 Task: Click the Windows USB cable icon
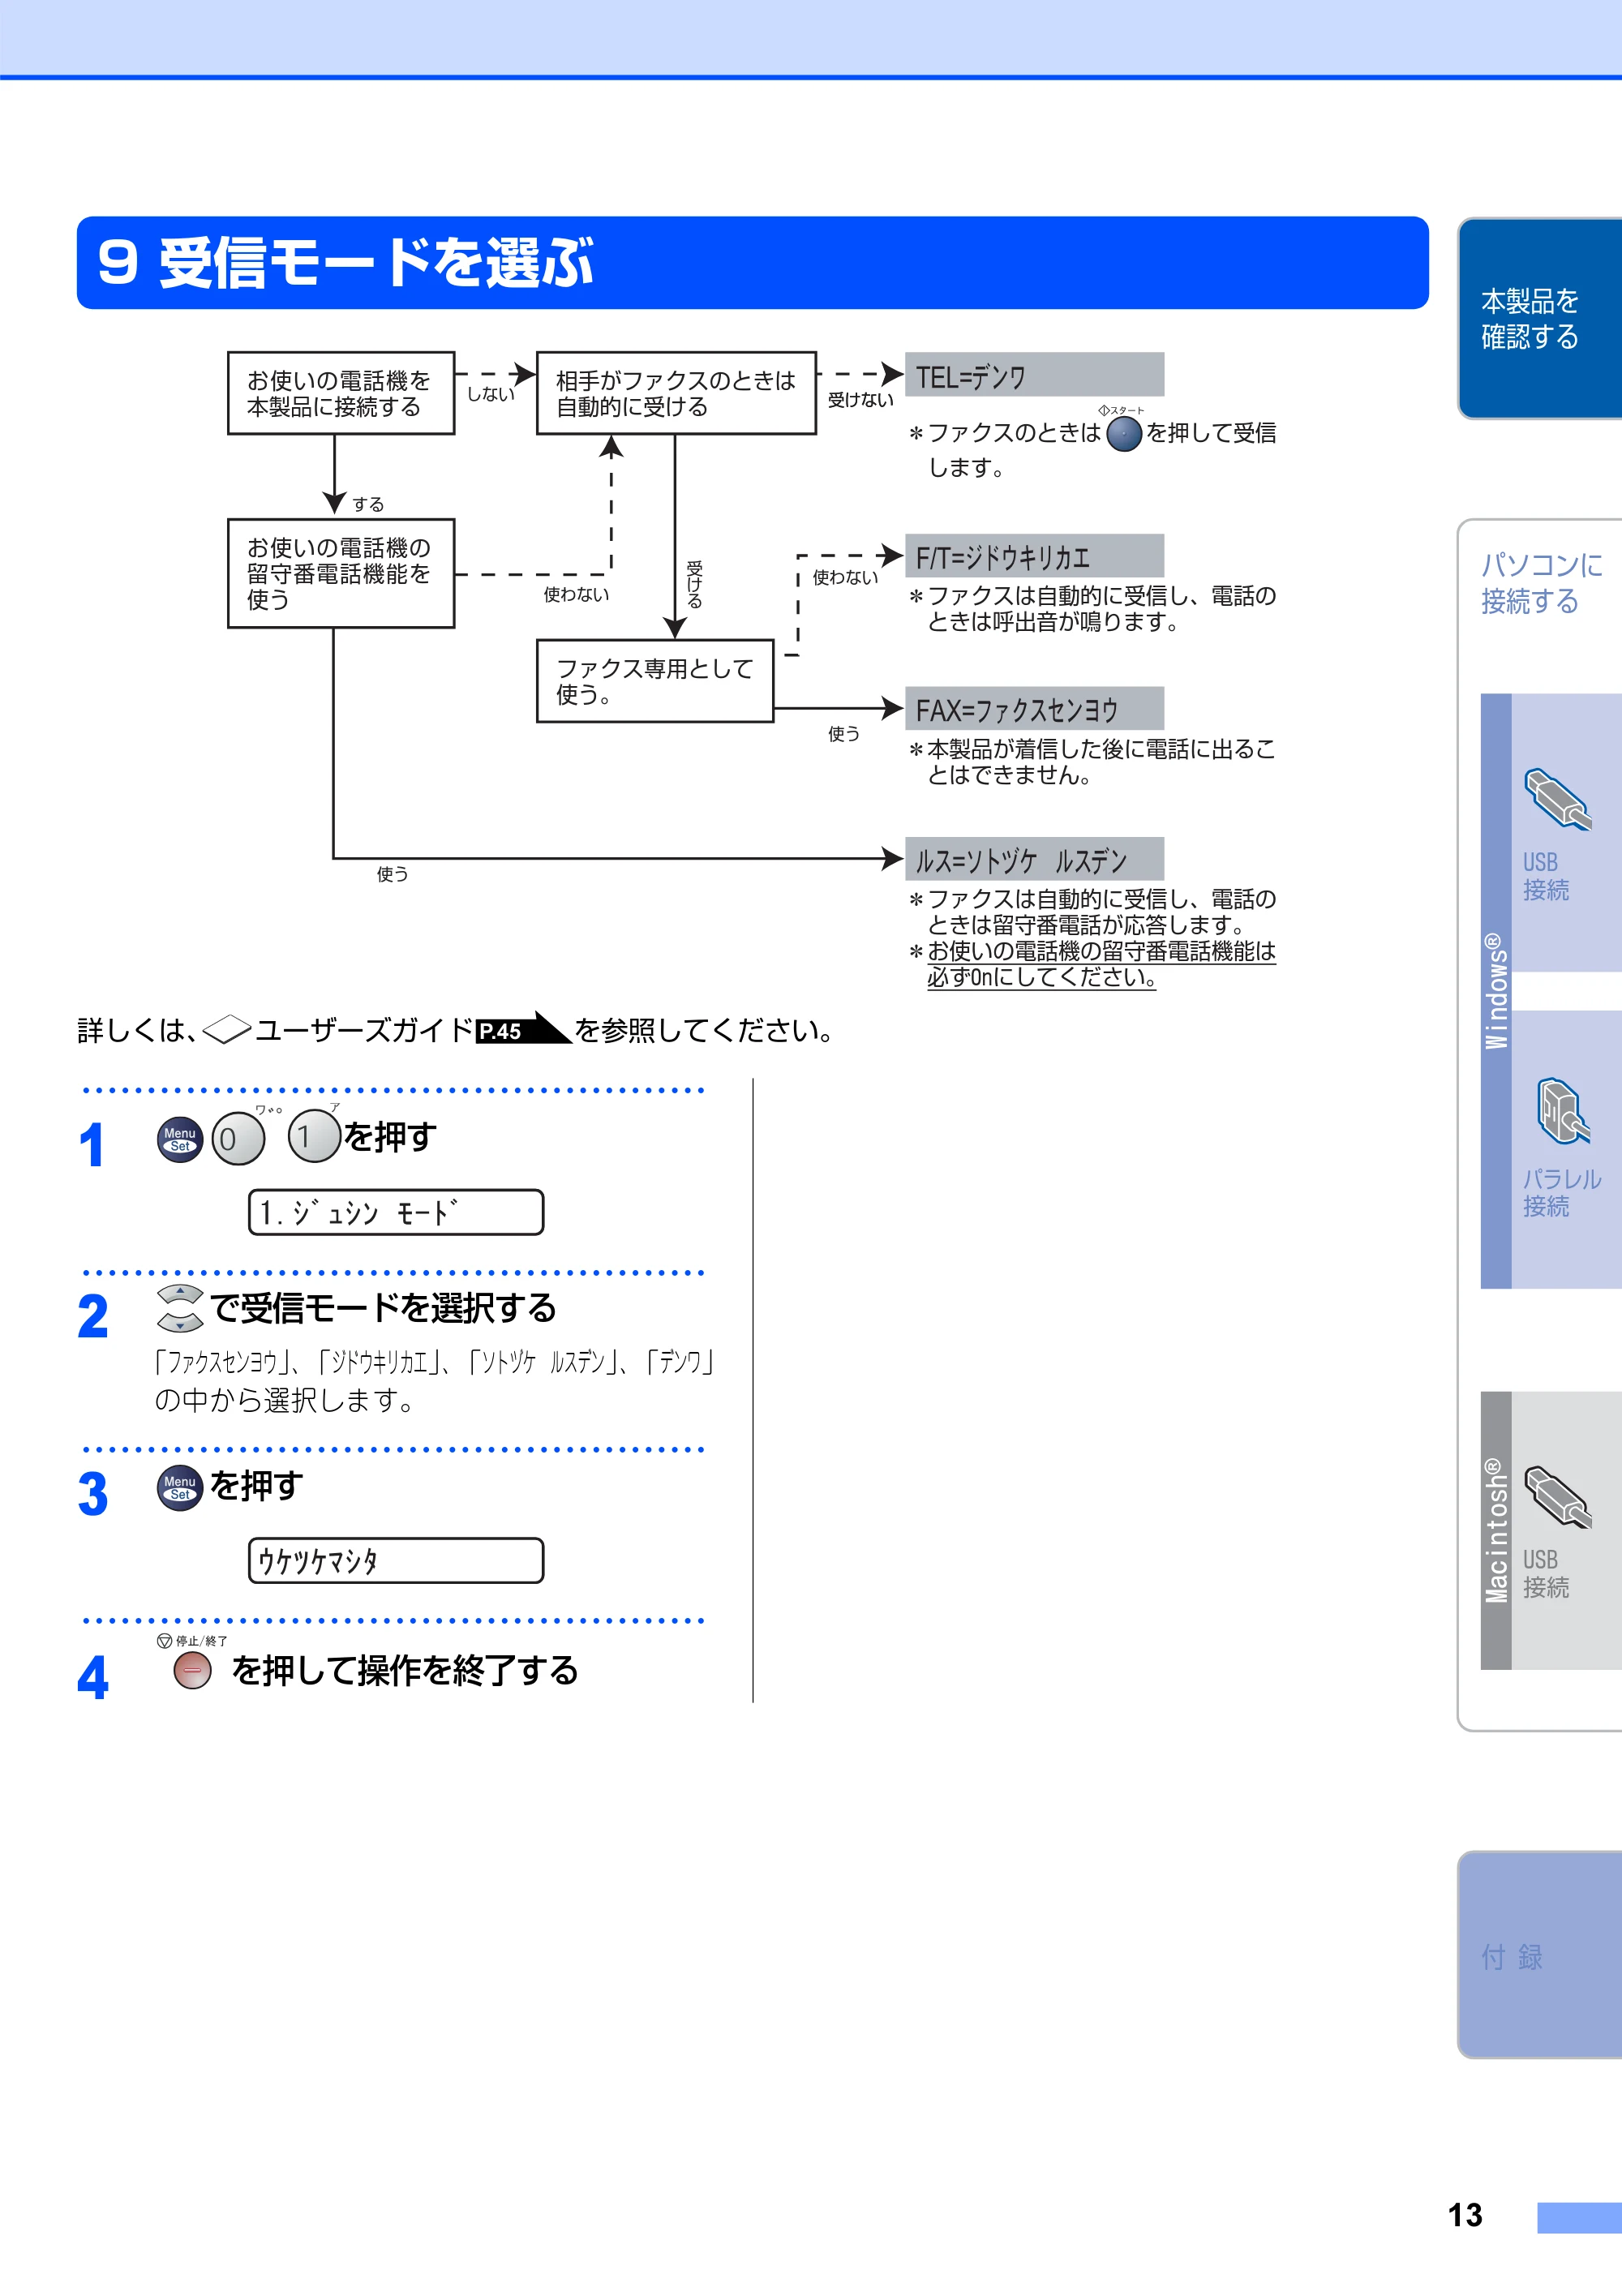click(1558, 799)
